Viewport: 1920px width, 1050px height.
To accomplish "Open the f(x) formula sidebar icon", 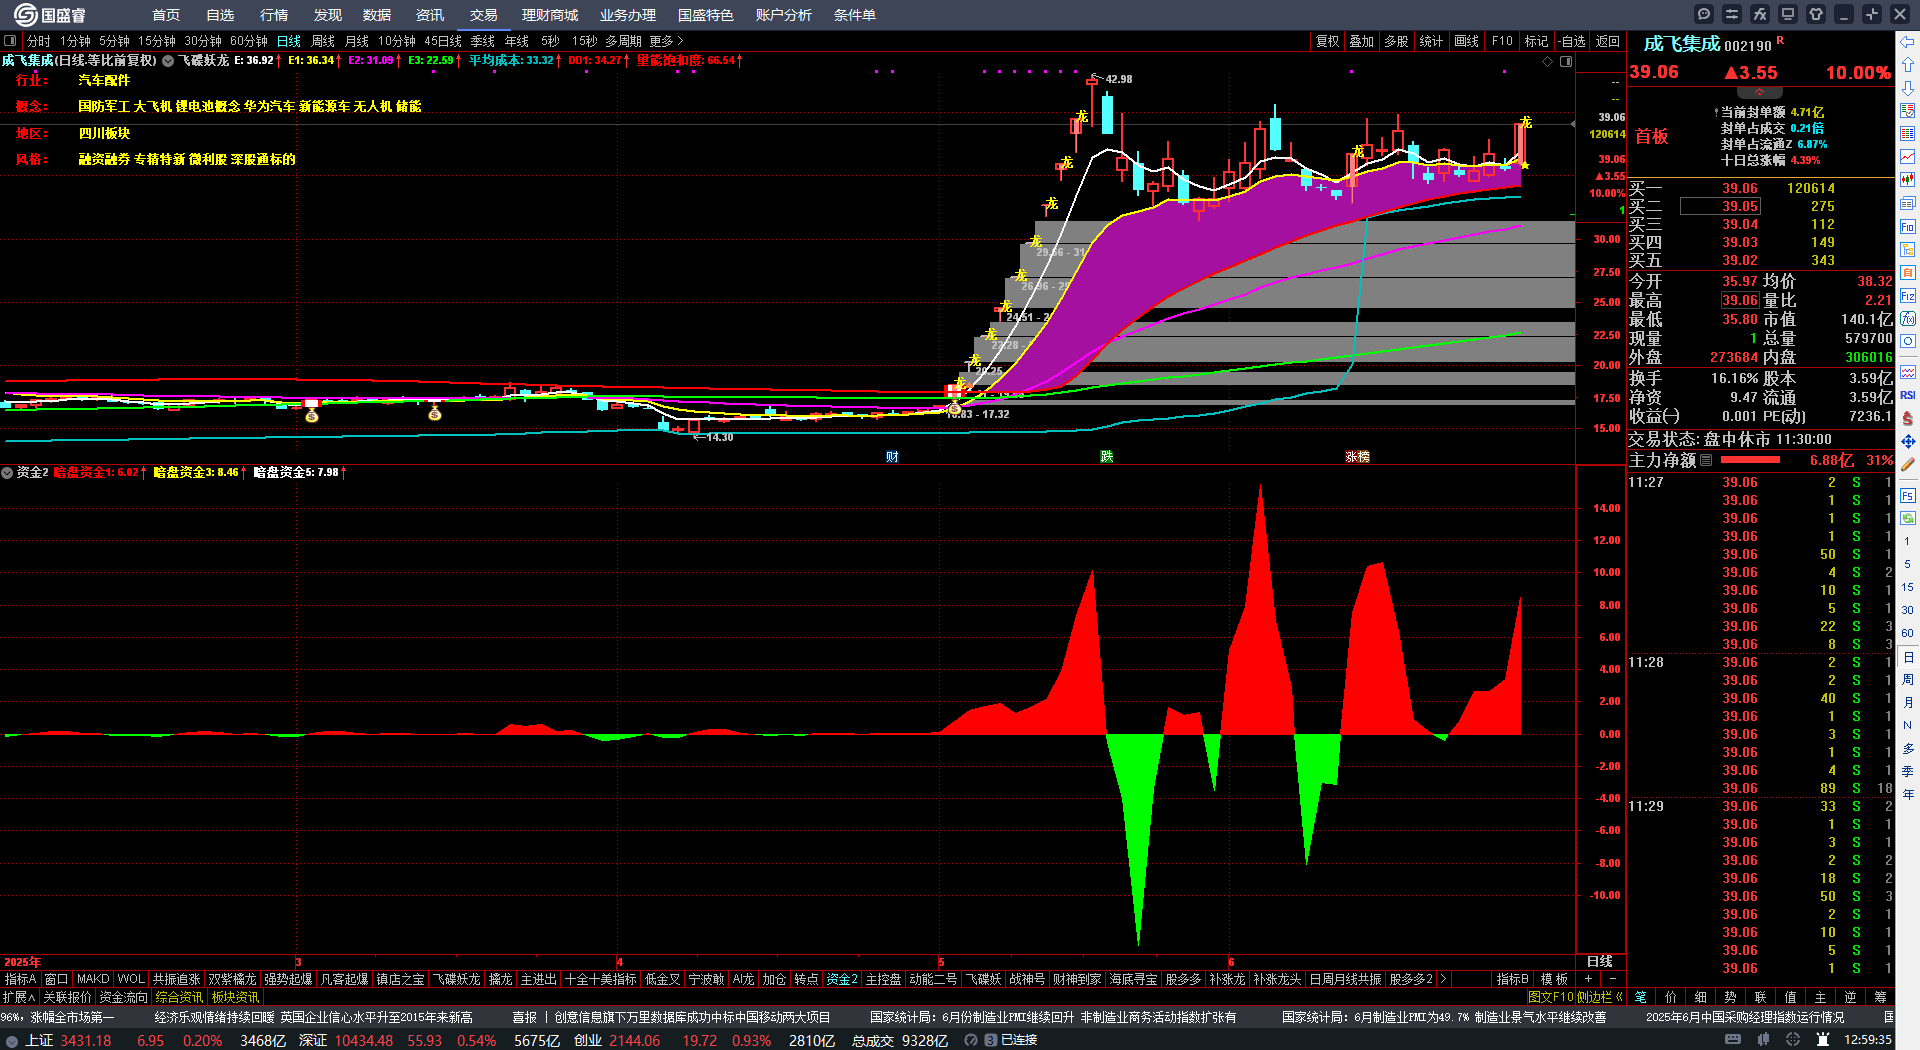I will [x=1908, y=319].
